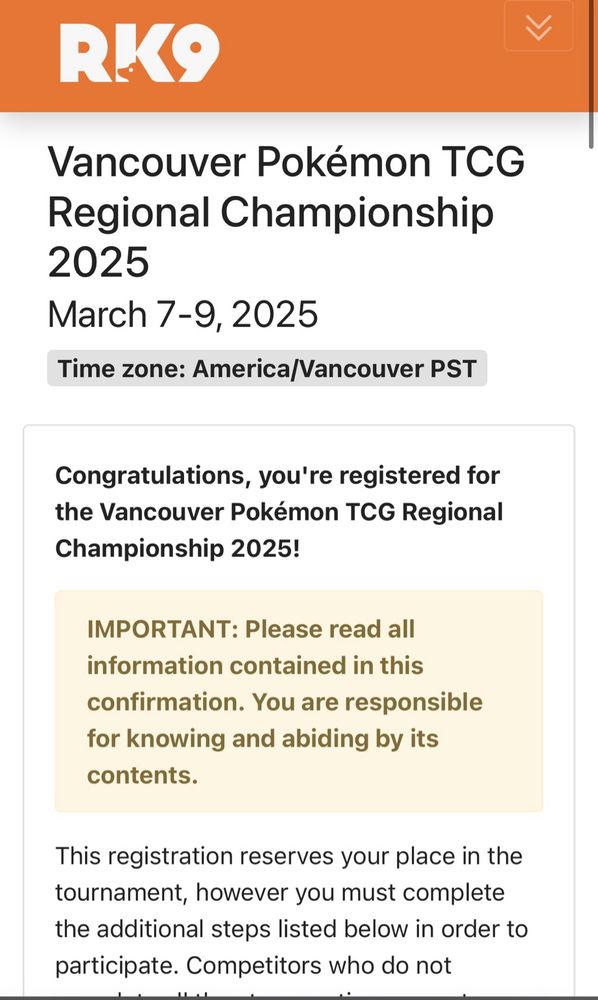Click the page's vertical scrollbar thumb
598x1000 pixels.
[593, 75]
